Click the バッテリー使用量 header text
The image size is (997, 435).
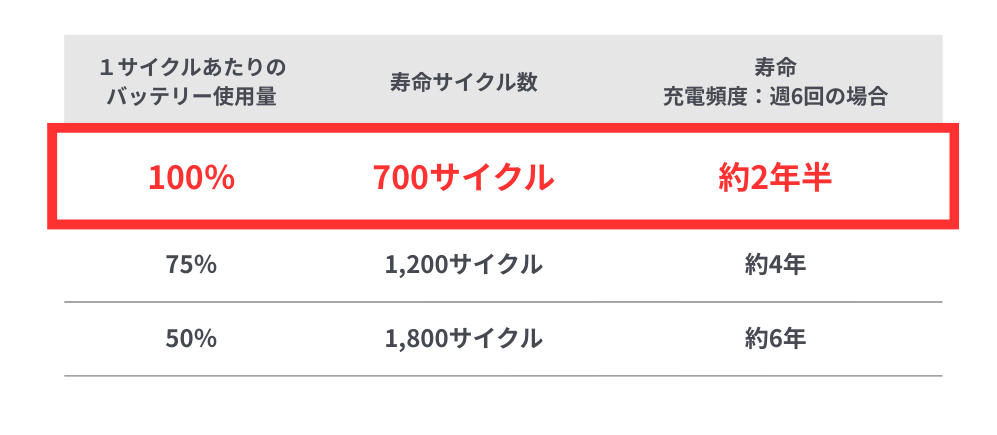(x=192, y=96)
